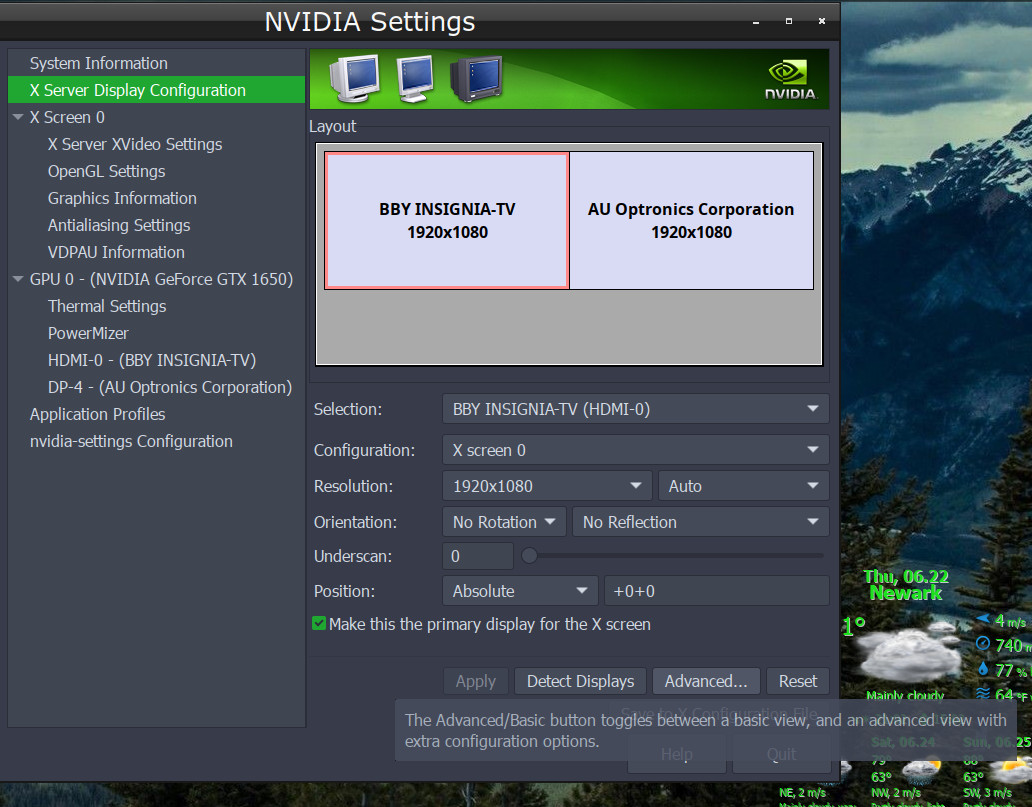Image resolution: width=1032 pixels, height=807 pixels.
Task: Click the dark TV icon in banner
Action: [476, 79]
